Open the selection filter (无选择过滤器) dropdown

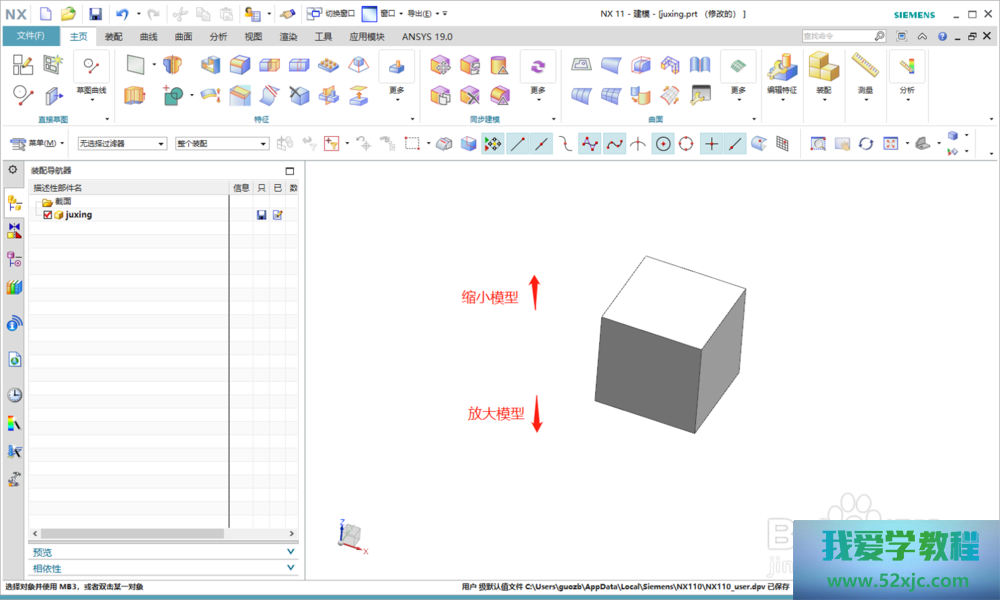[122, 144]
